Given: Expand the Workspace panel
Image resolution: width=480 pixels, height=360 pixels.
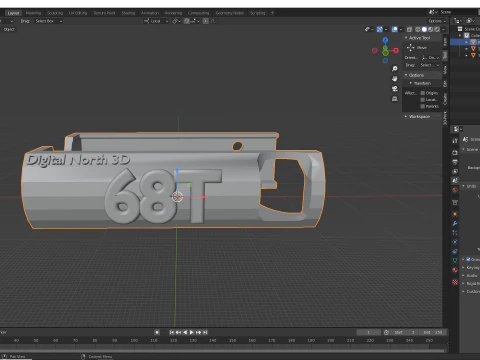Looking at the screenshot, I should [x=418, y=116].
